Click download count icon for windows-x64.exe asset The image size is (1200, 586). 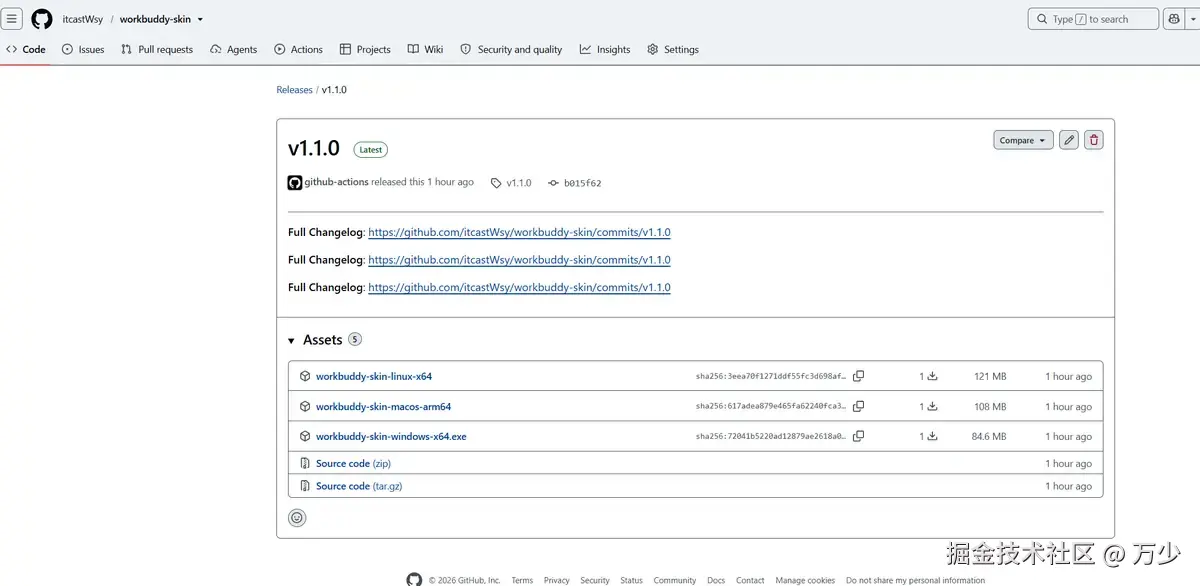tap(932, 437)
